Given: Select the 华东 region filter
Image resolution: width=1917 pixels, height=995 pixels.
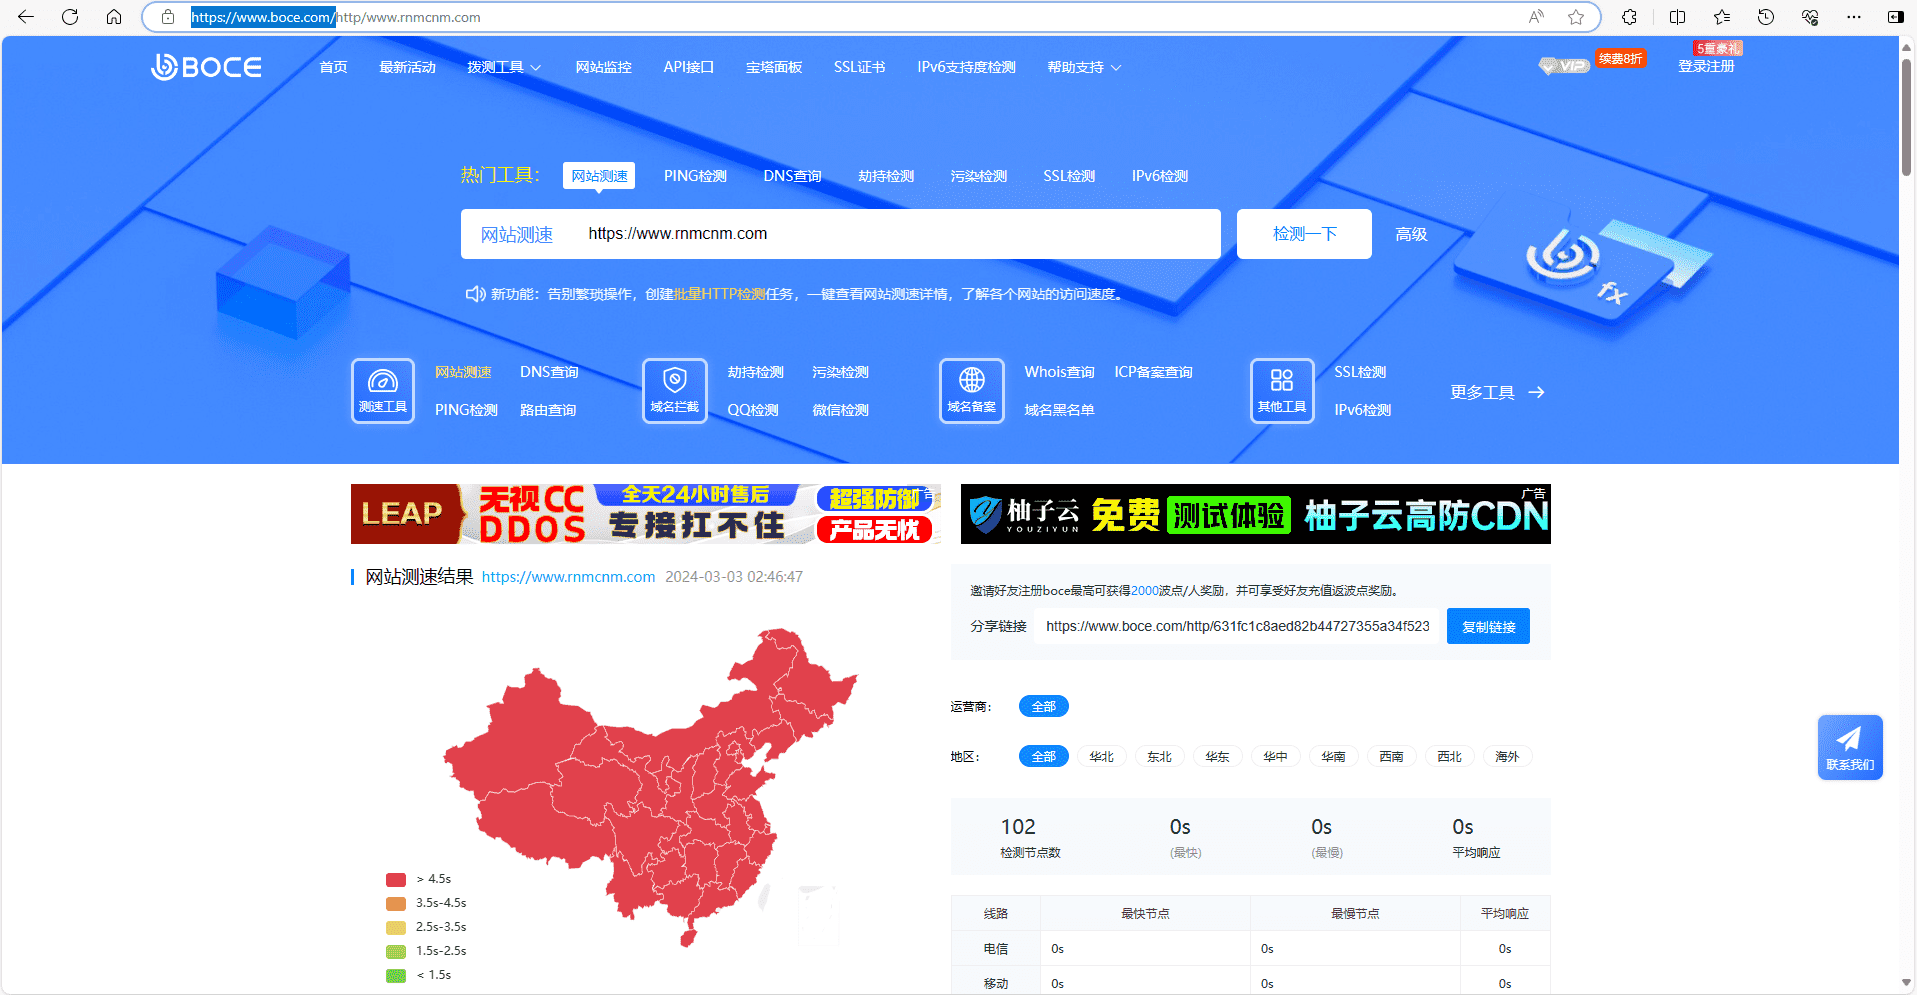Looking at the screenshot, I should pos(1217,756).
